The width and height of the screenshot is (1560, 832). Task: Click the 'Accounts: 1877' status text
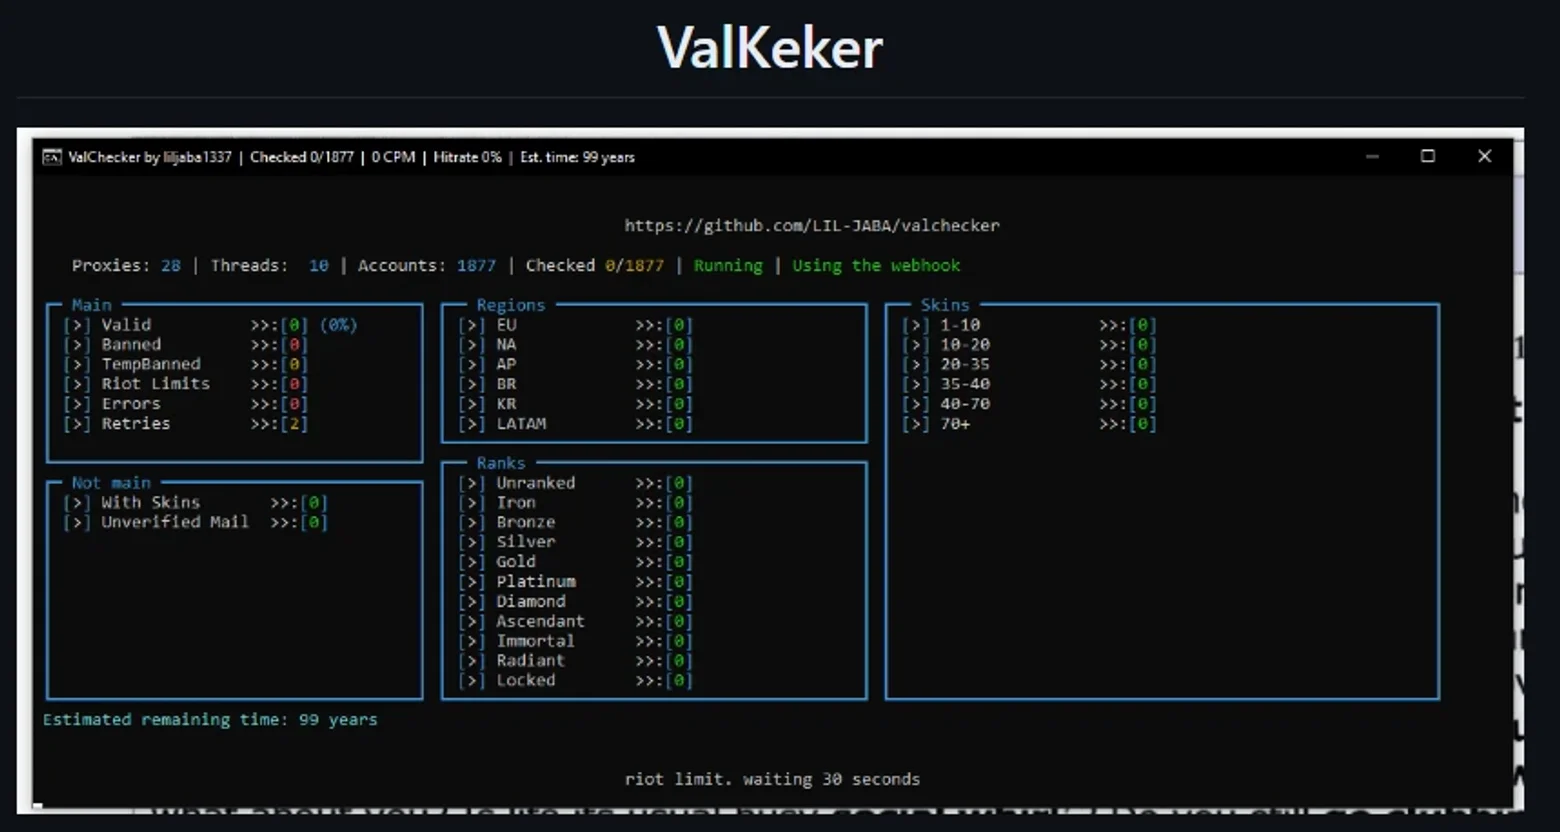427,265
